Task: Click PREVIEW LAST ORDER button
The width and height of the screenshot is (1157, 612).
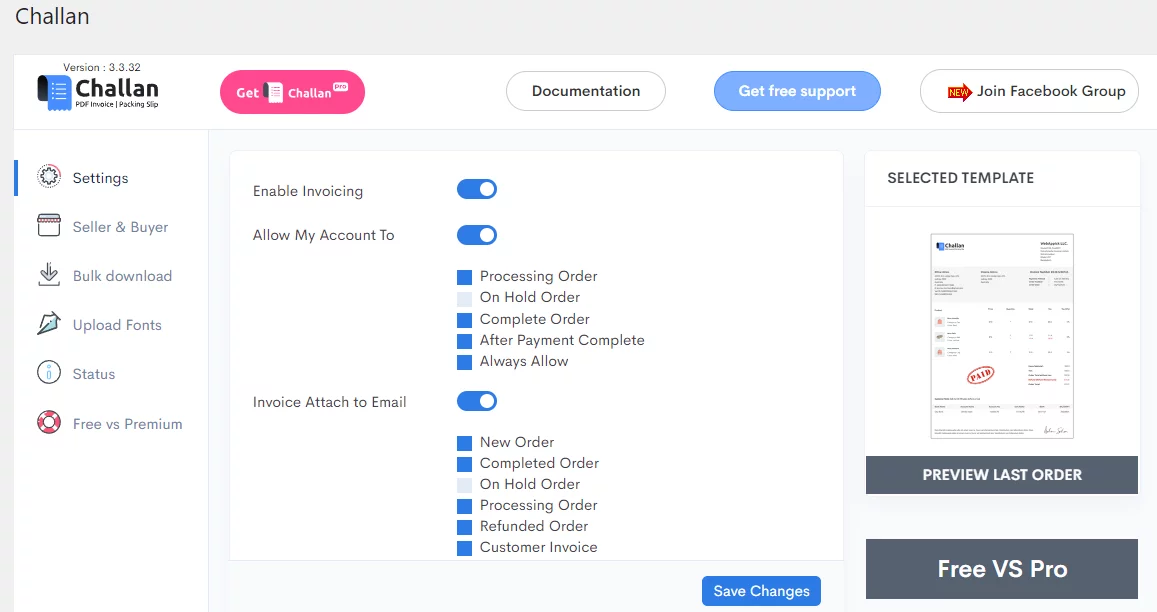Action: tap(1002, 475)
